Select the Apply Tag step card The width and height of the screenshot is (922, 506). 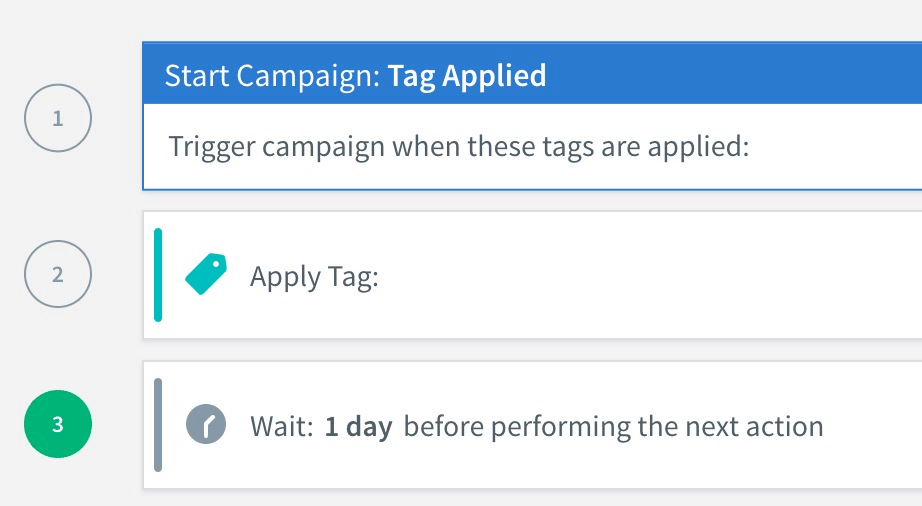pos(532,275)
